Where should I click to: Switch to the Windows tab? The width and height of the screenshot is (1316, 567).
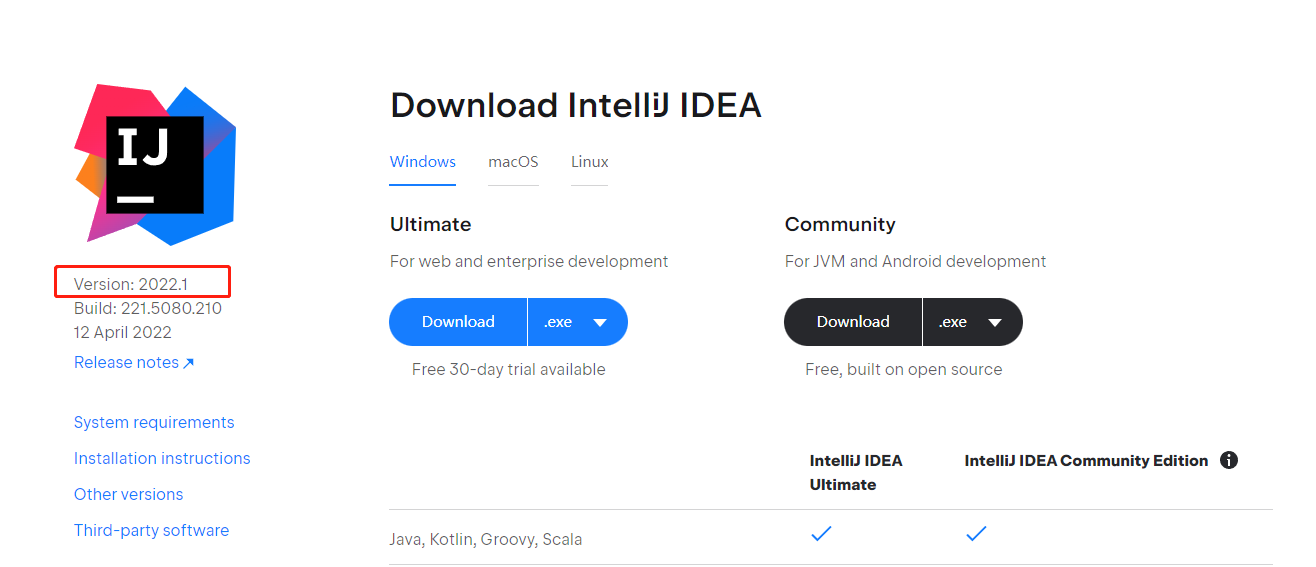click(x=423, y=162)
